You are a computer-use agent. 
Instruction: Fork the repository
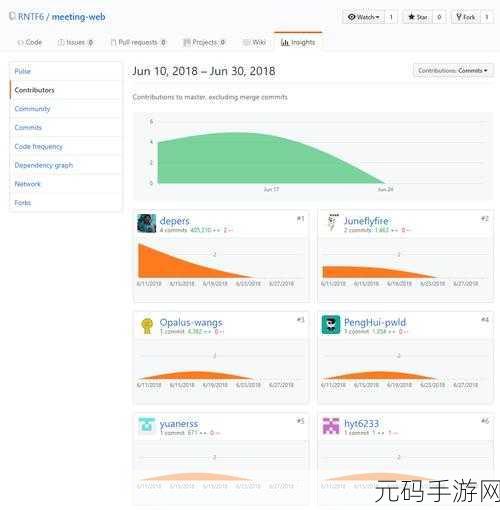(x=466, y=17)
